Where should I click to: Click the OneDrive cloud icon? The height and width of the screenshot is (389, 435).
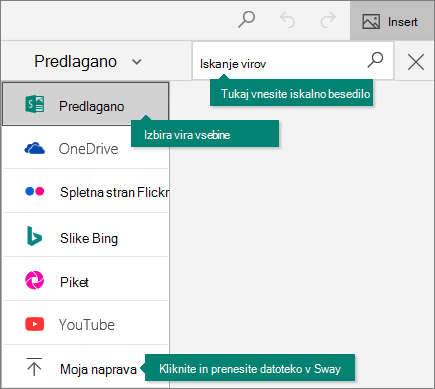tap(35, 148)
